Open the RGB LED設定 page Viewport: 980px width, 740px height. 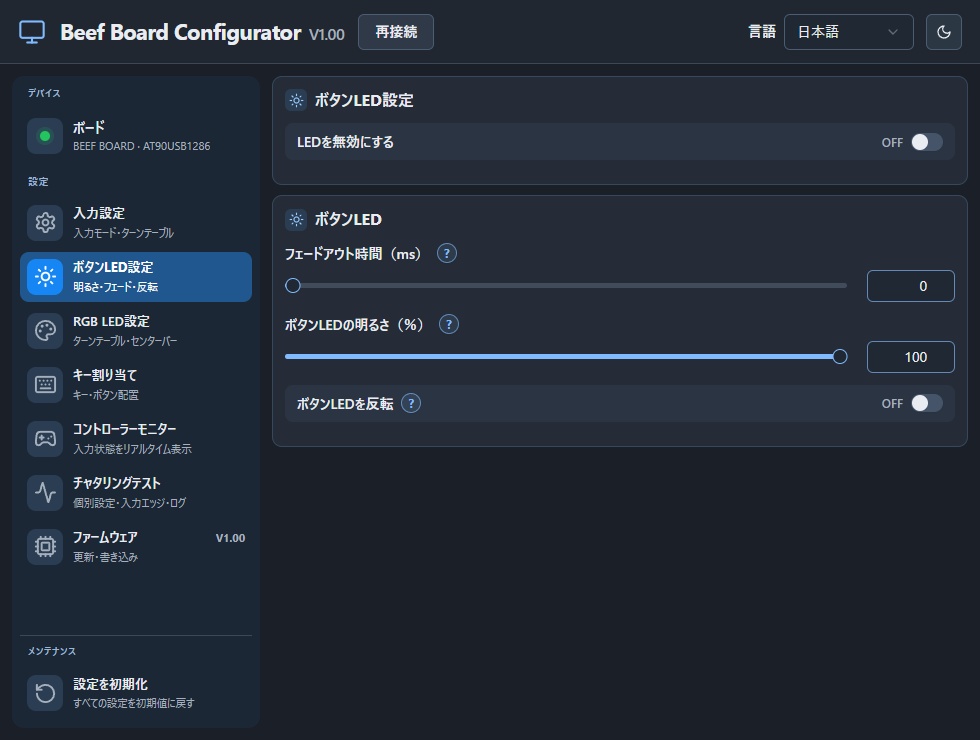[x=136, y=331]
